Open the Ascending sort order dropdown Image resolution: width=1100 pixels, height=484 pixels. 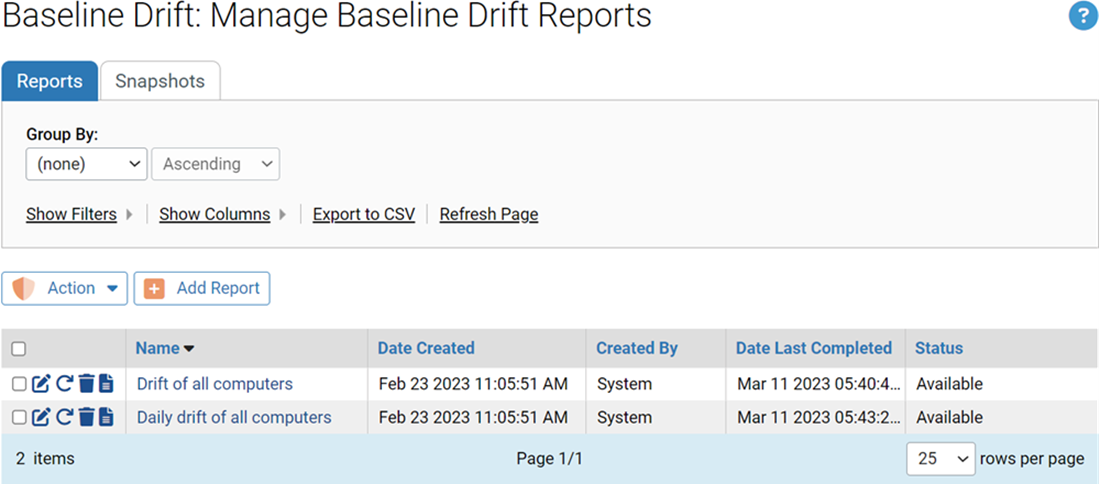[x=215, y=164]
